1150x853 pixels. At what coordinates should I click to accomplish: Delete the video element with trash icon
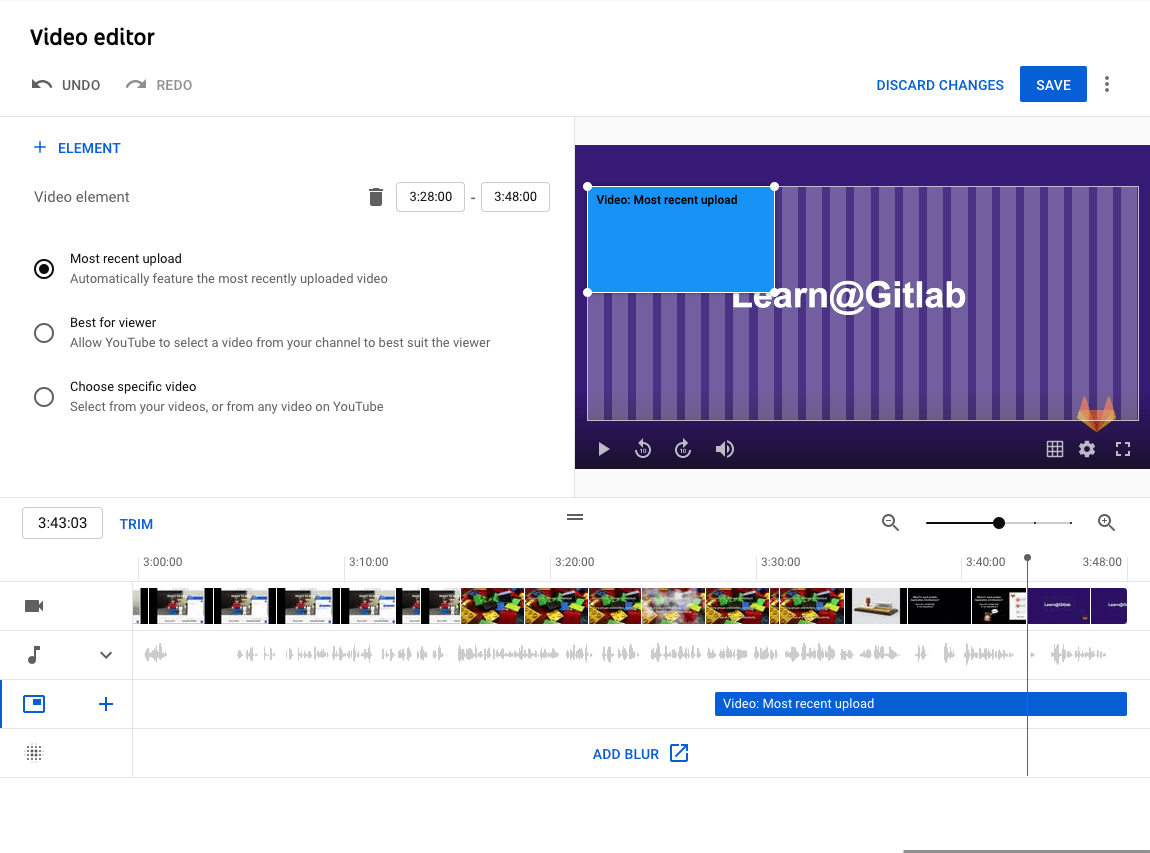tap(375, 197)
